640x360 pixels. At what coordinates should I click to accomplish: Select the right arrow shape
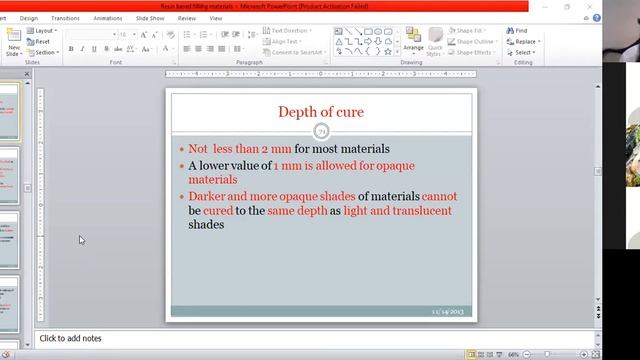[368, 41]
